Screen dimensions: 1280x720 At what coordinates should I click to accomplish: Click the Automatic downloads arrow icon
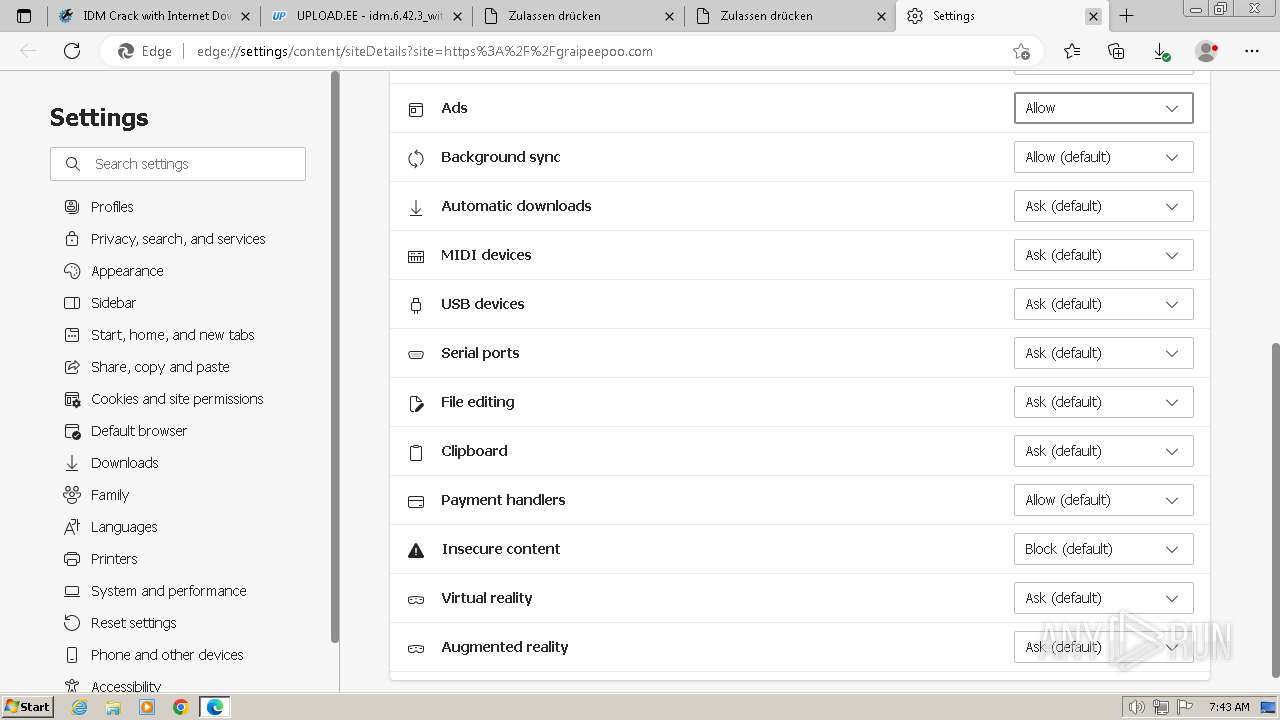(416, 207)
